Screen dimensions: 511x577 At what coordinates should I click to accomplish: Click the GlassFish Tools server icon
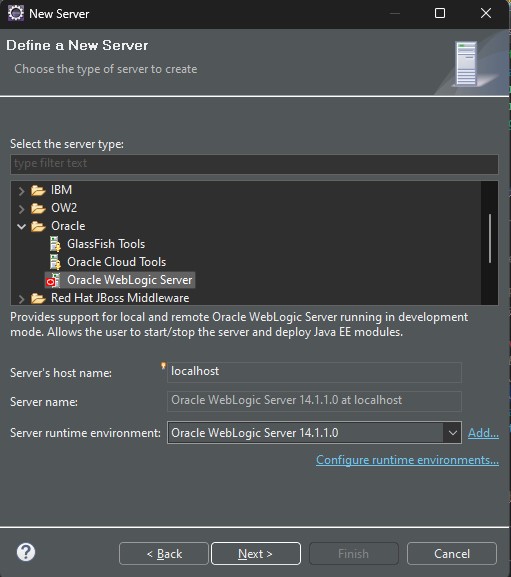pos(55,244)
